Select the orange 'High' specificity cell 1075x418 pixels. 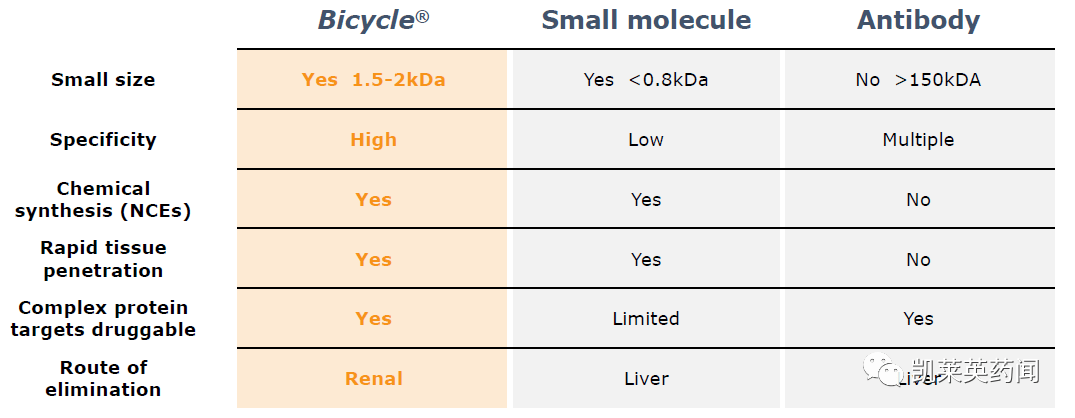pos(373,140)
